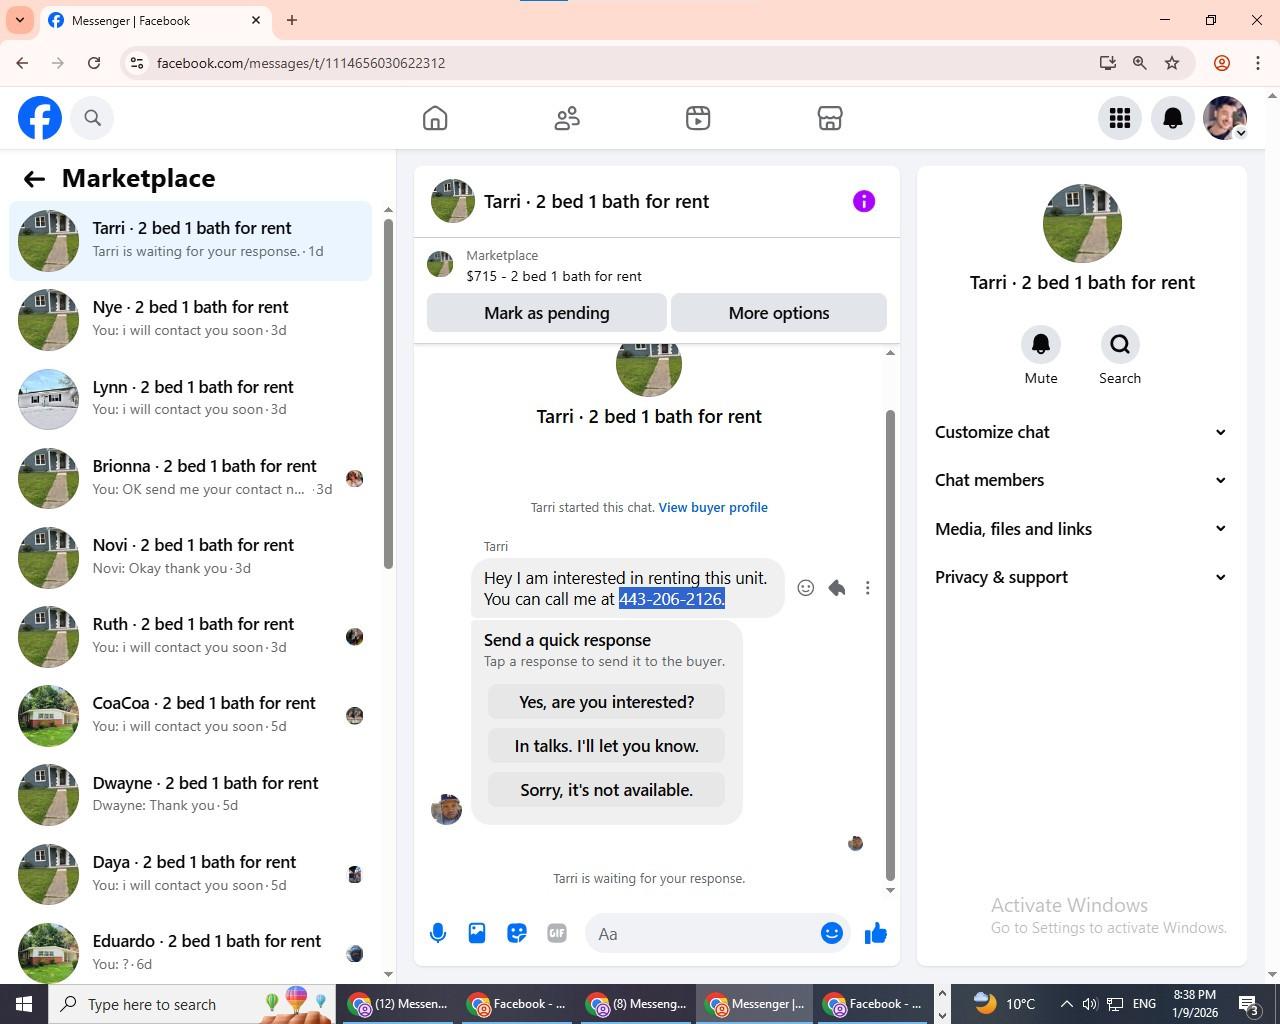Image resolution: width=1280 pixels, height=1024 pixels.
Task: Click the Windows taskbar search box
Action: [190, 1004]
